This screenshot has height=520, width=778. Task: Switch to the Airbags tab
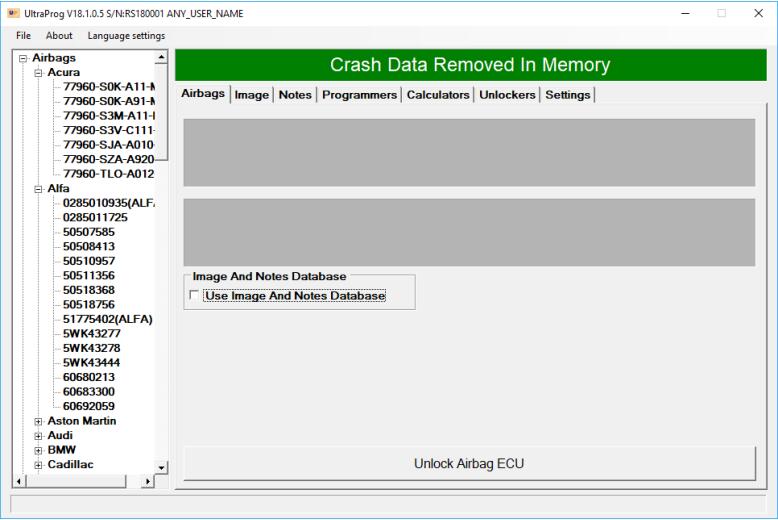point(202,93)
